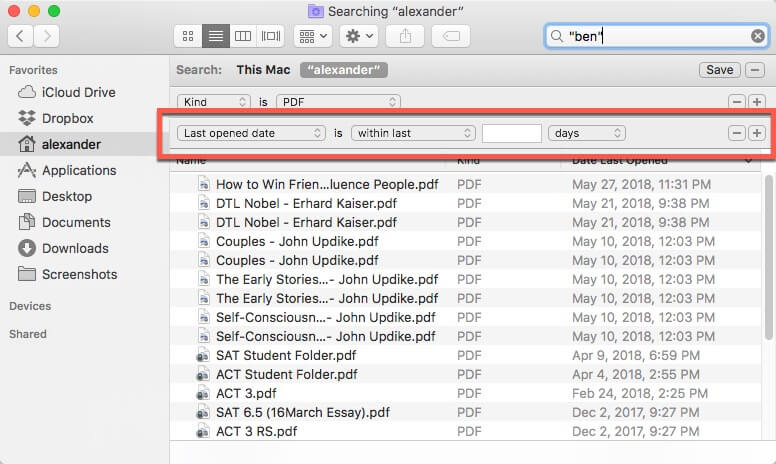Viewport: 776px width, 464px height.
Task: Open the within last dropdown
Action: 413,133
